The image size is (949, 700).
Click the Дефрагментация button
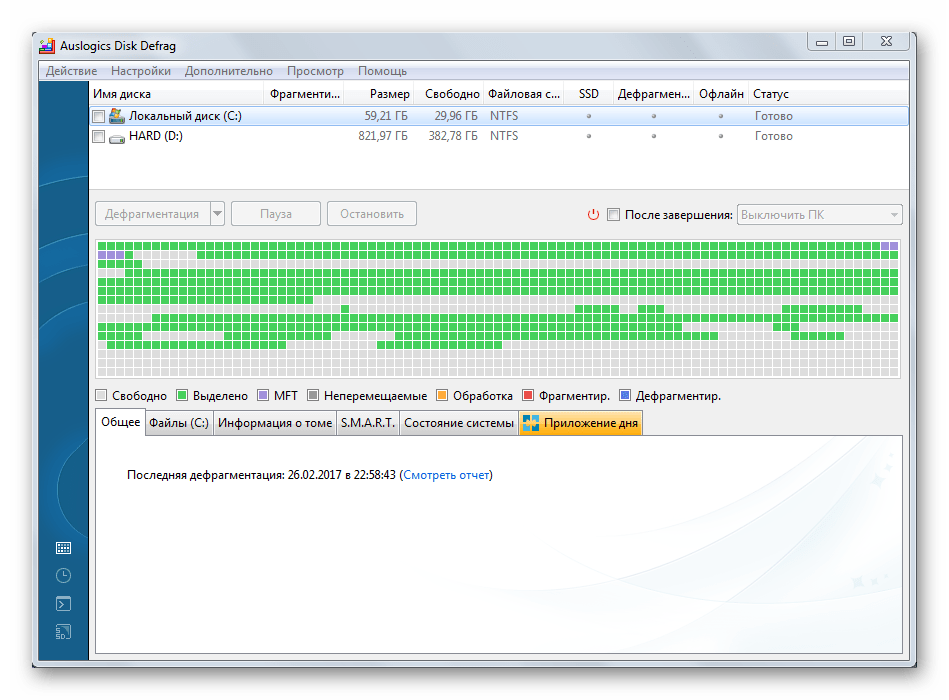tap(153, 214)
